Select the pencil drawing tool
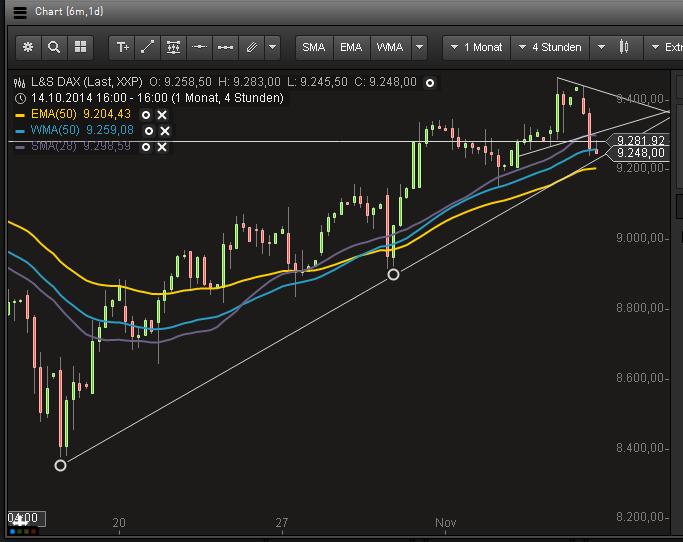 pos(251,47)
